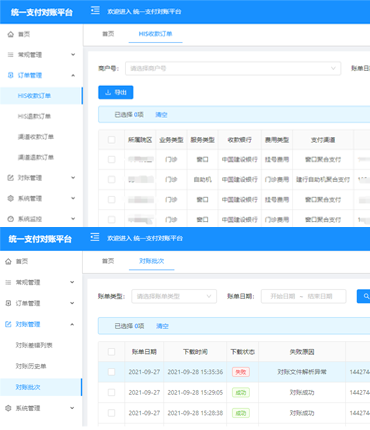The image size is (370, 430).
Task: Click the 费用类型 column header
Action: [x=277, y=140]
